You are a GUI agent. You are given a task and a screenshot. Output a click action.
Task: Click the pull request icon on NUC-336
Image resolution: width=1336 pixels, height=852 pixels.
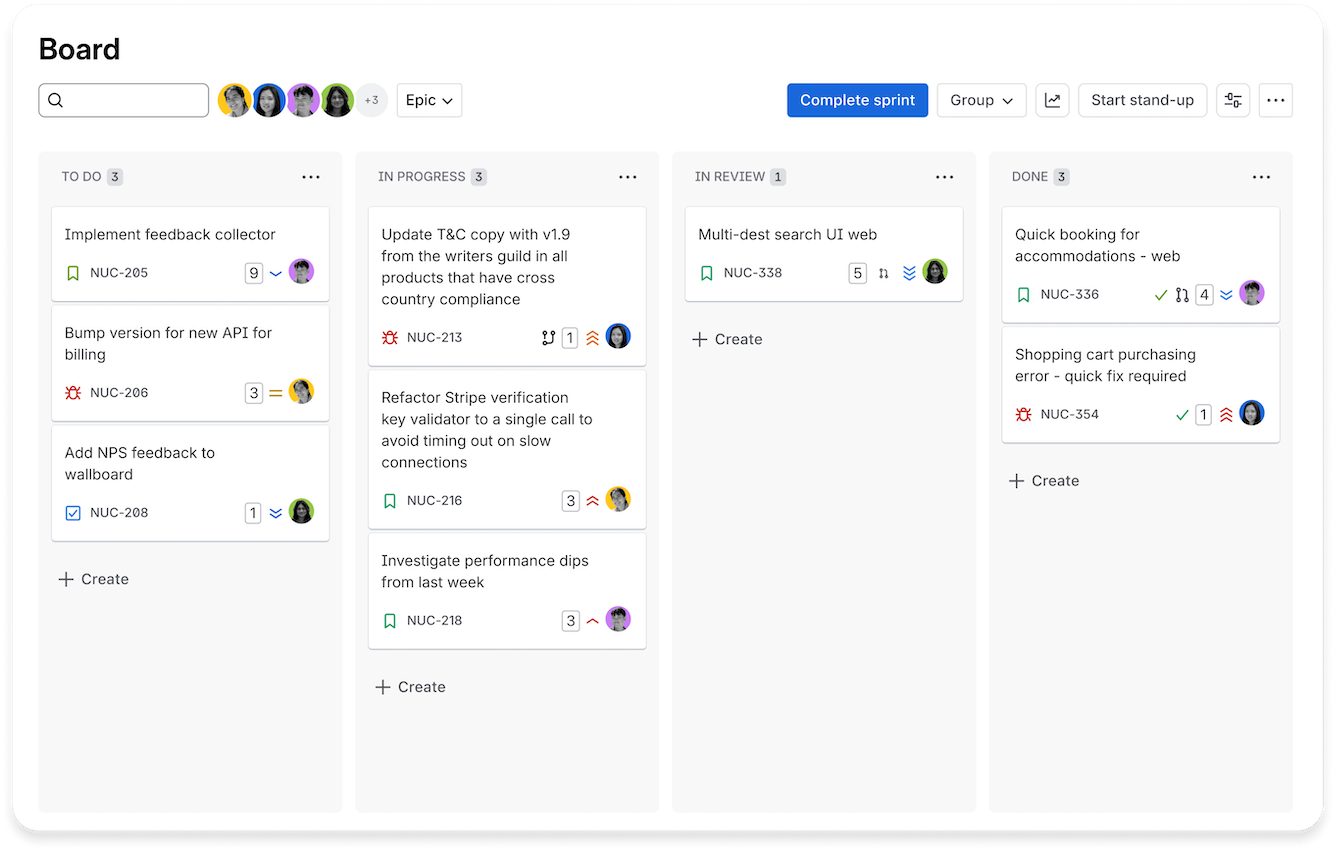1182,295
